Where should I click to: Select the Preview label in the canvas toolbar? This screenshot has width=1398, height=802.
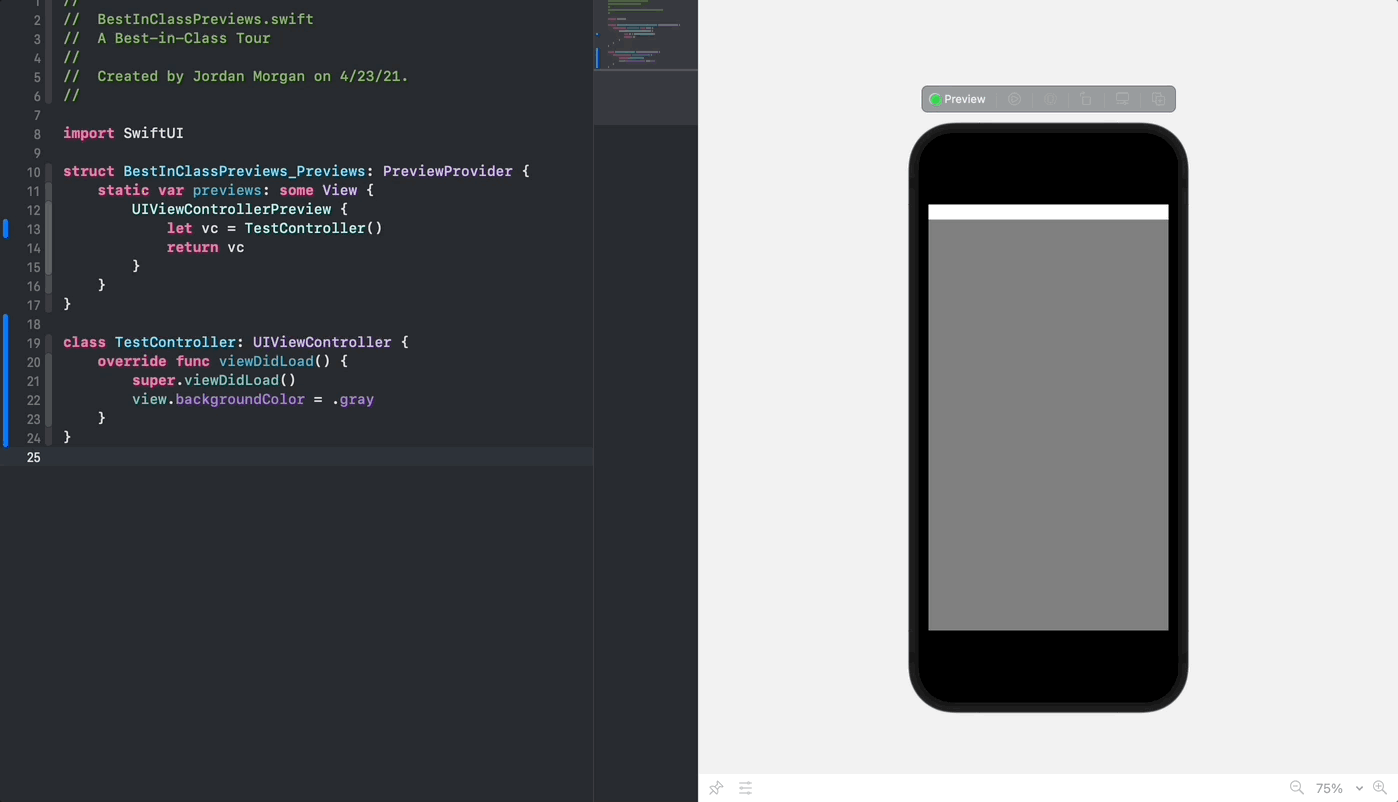coord(964,99)
